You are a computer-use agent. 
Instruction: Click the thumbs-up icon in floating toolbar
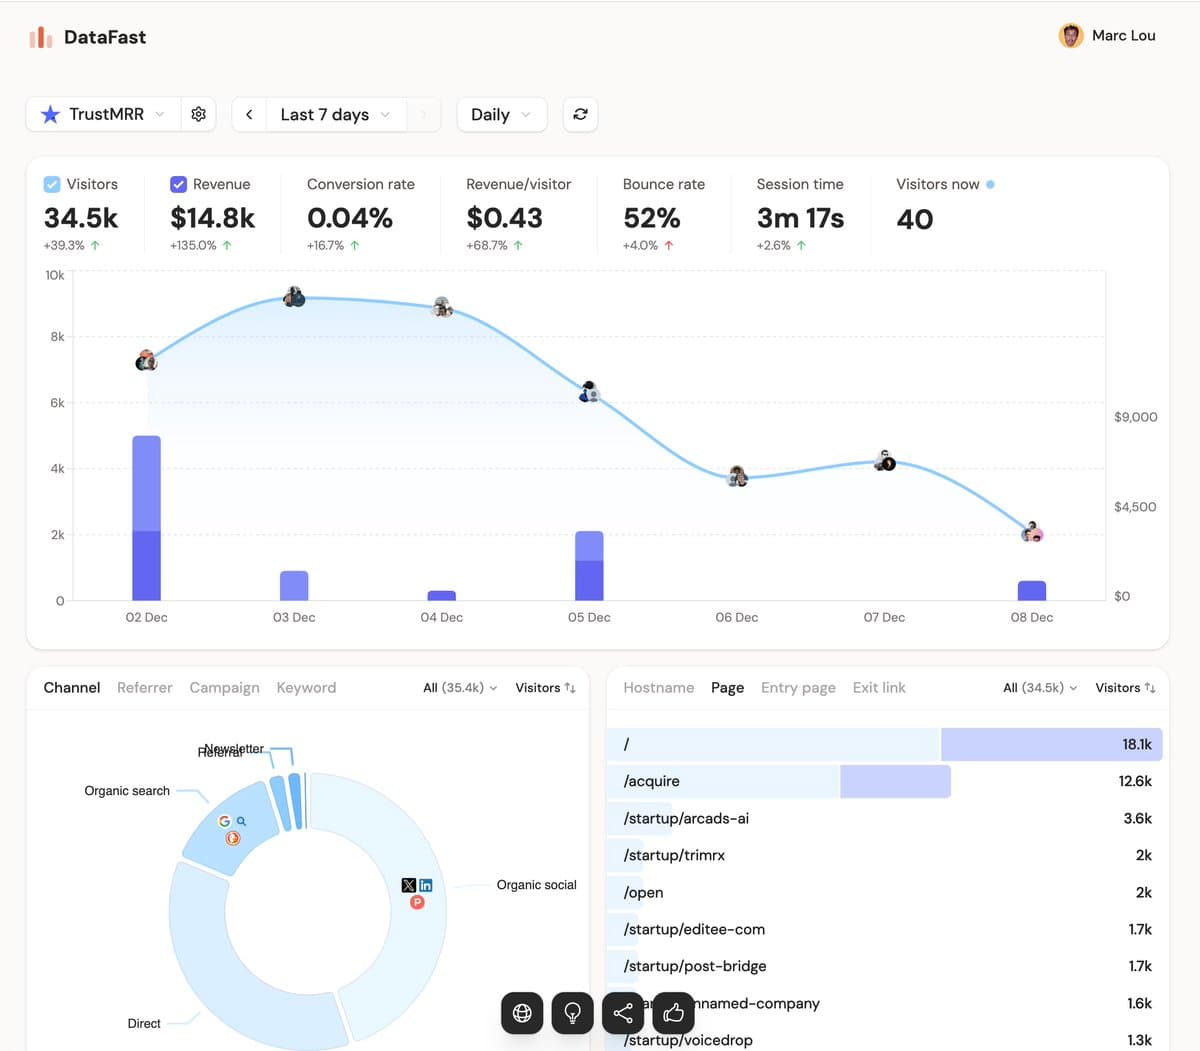coord(673,1013)
